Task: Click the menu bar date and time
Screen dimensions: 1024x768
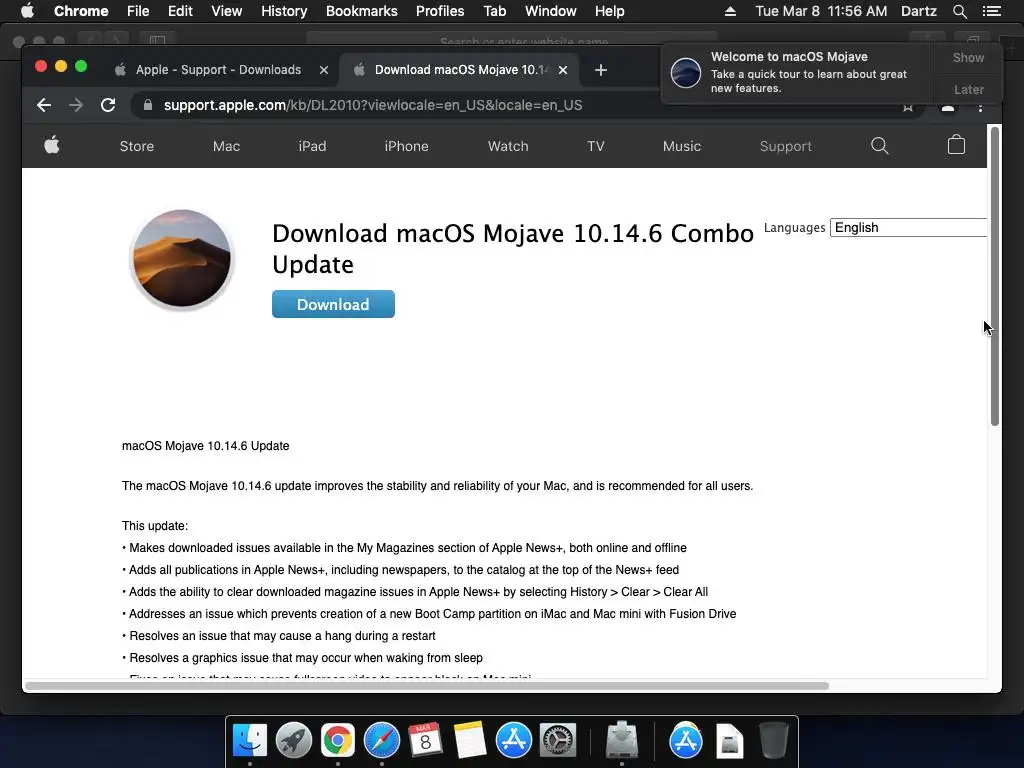Action: point(821,11)
